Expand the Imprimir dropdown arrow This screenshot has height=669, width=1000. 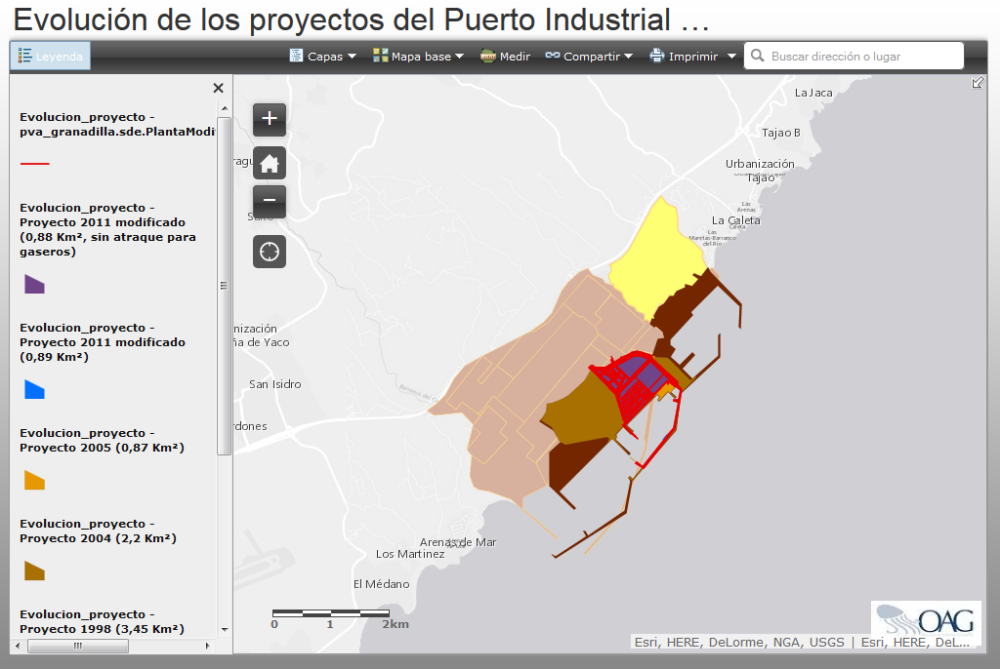(732, 56)
